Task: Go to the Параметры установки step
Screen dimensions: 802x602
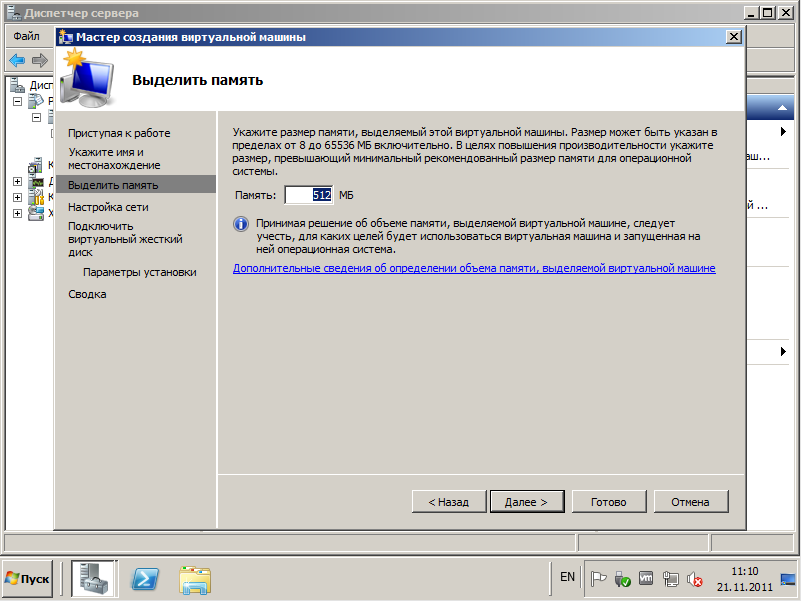Action: point(140,272)
